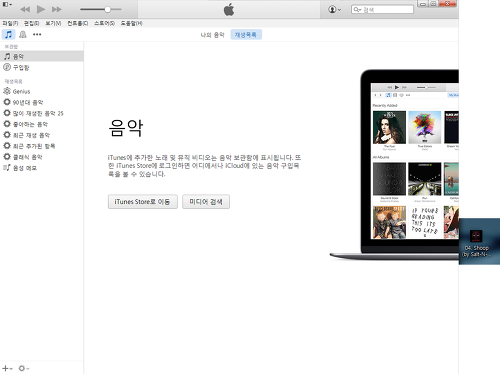Click the add playlist plus button

tap(7, 368)
